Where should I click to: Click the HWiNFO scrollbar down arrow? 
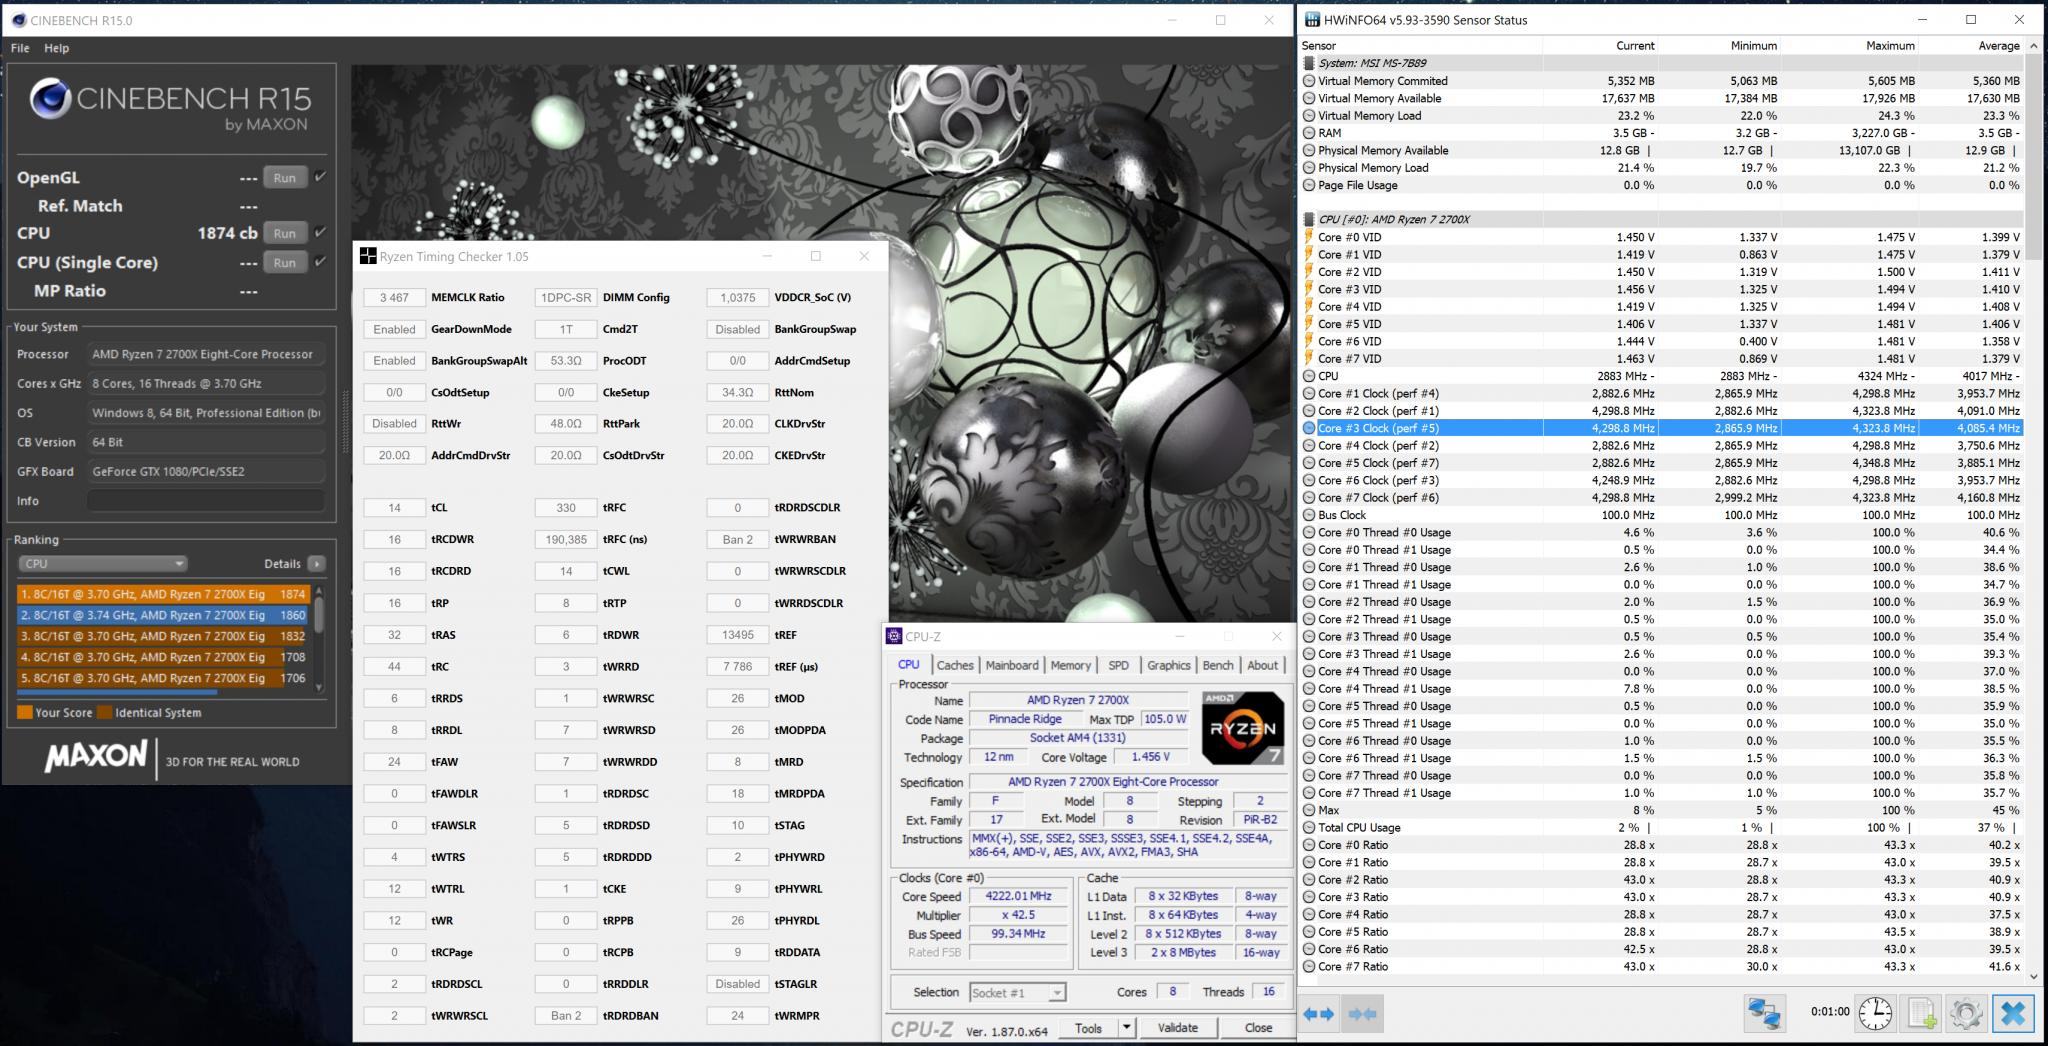(x=2034, y=975)
